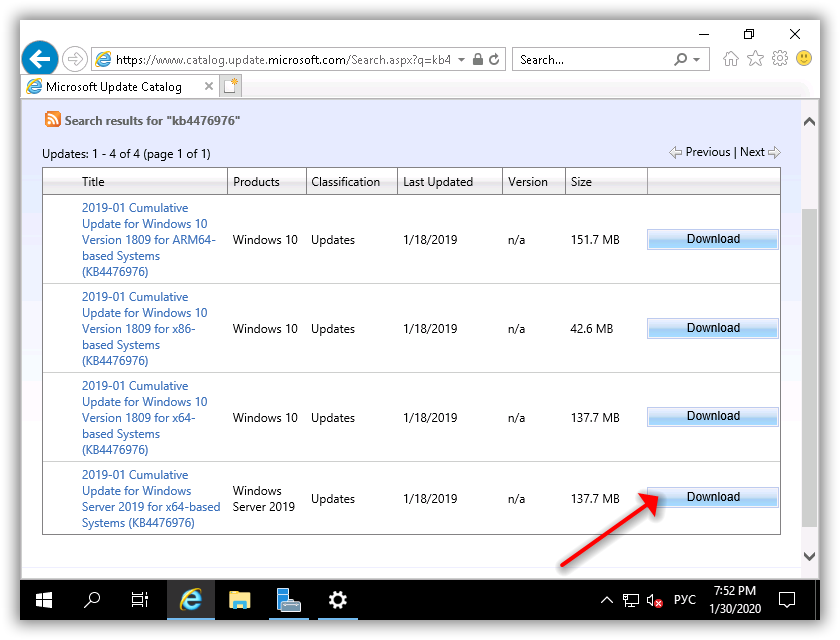840x640 pixels.
Task: Click the Next page link
Action: tap(752, 152)
